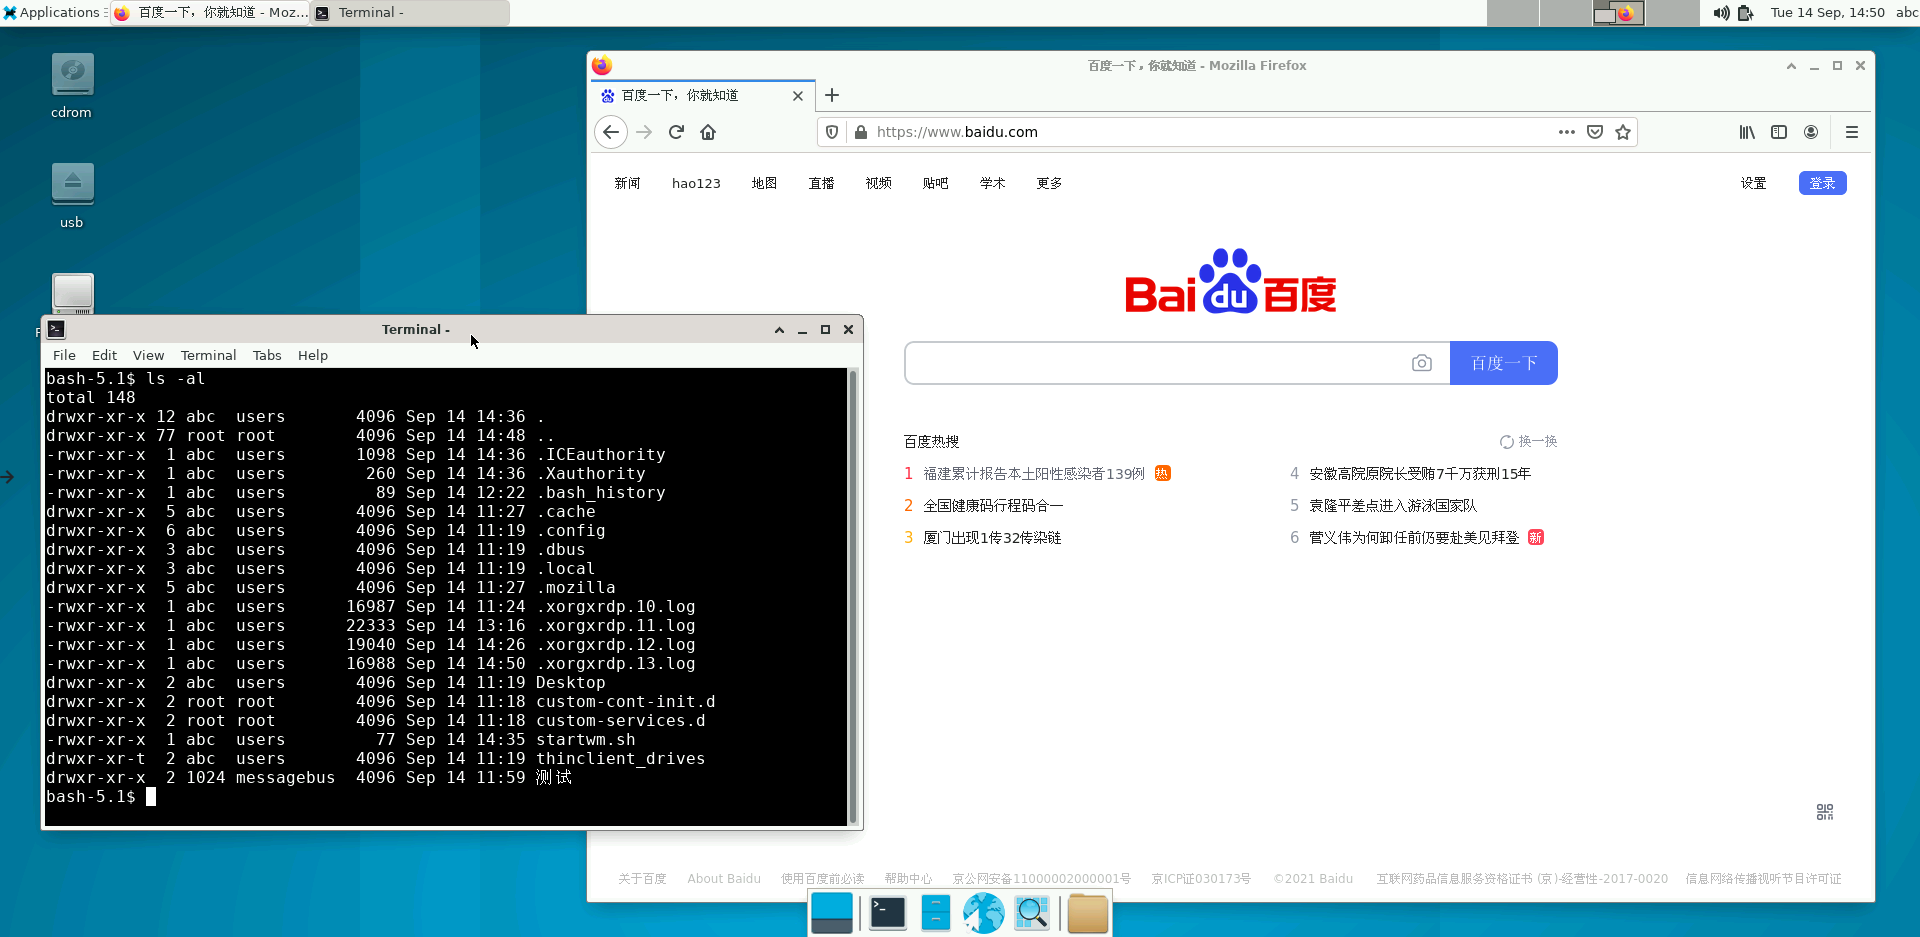This screenshot has width=1920, height=937.
Task: Click the Firefox account profile icon
Action: pyautogui.click(x=1811, y=131)
